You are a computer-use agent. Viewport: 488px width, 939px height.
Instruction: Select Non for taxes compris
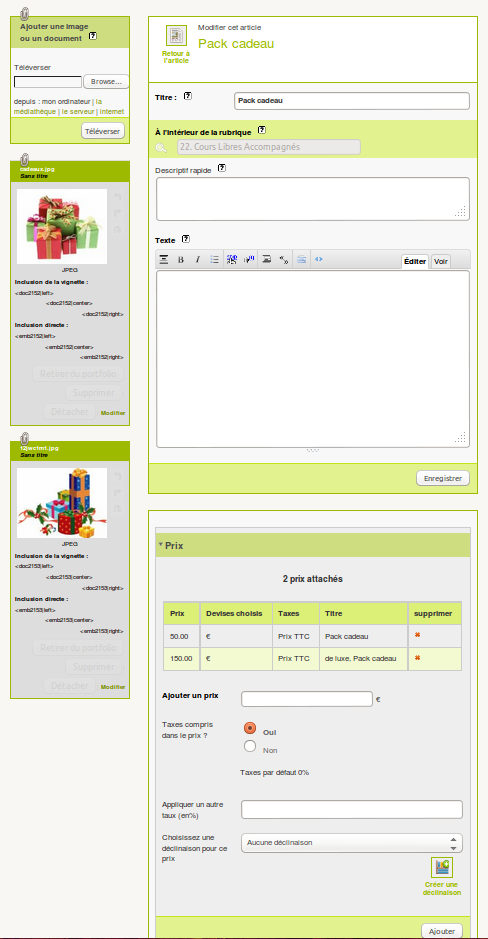[250, 746]
